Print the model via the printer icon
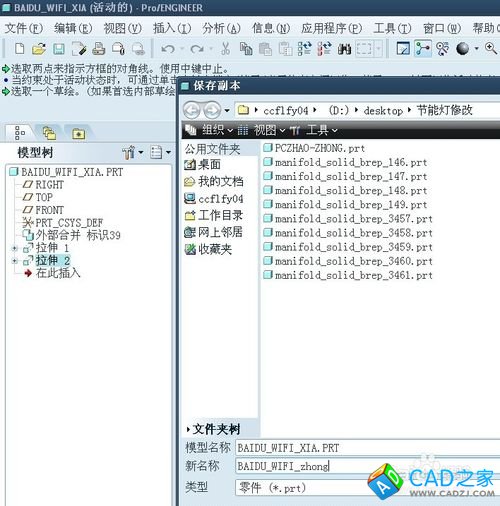This screenshot has height=506, width=500. click(99, 49)
